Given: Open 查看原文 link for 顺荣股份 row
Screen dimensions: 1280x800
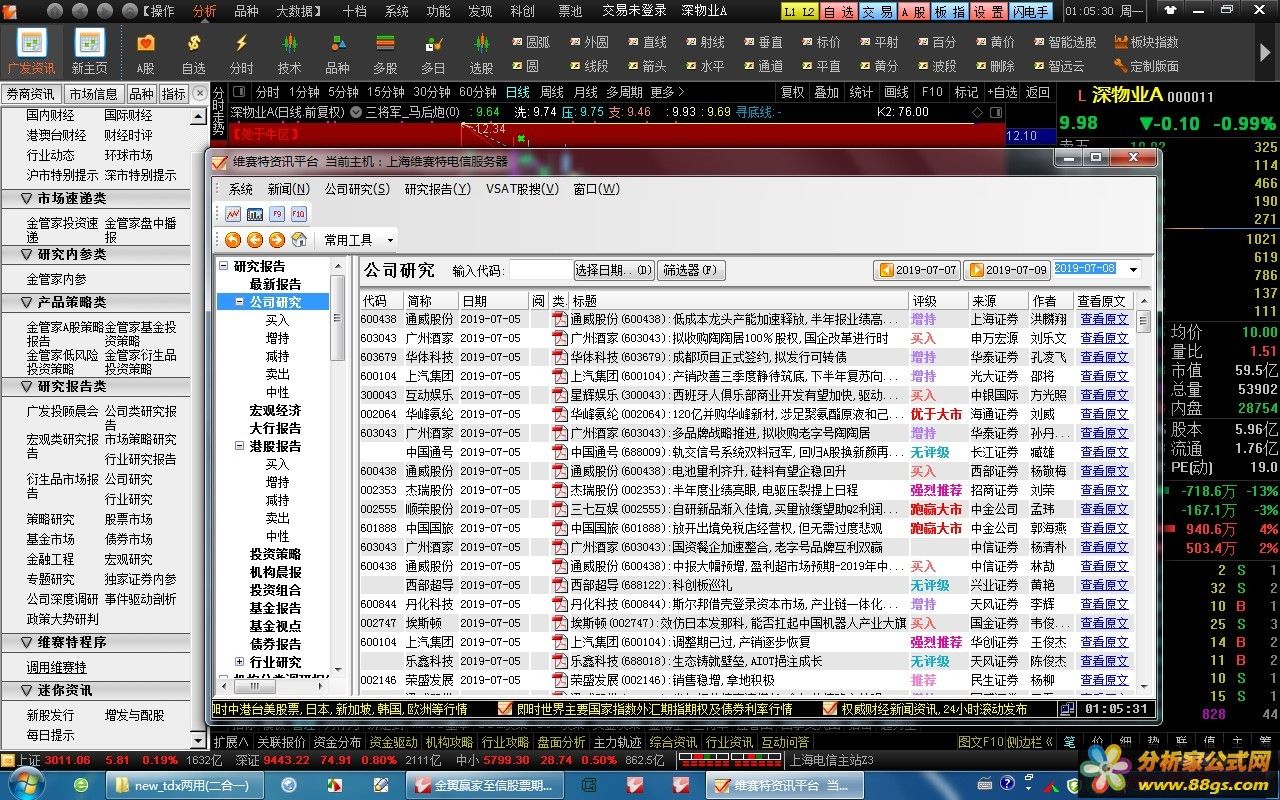Looking at the screenshot, I should coord(1104,509).
